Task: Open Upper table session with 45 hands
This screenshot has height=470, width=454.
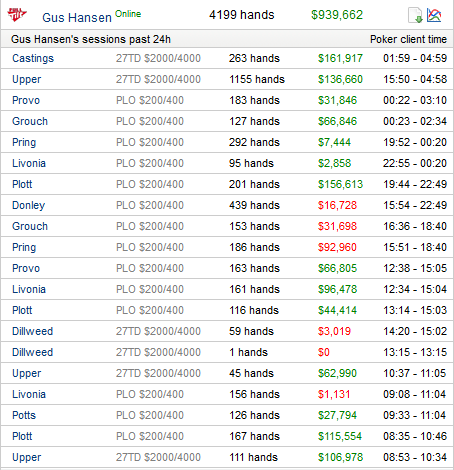Action: pos(27,373)
